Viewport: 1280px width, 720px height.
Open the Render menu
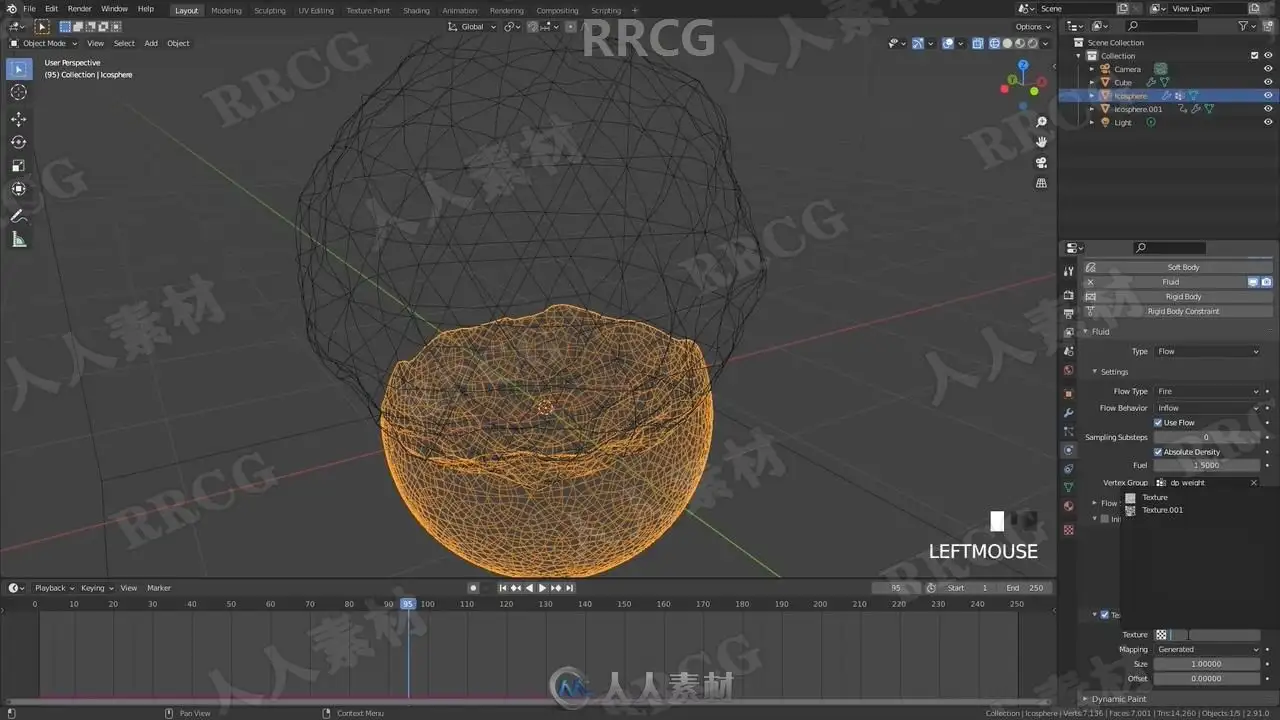point(79,9)
